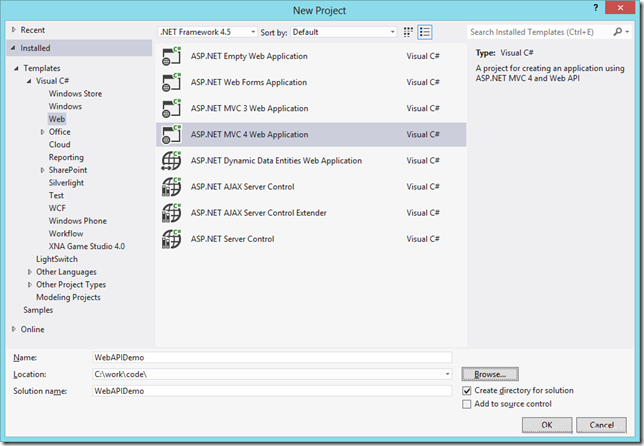Click the ASP.NET Server Control icon
This screenshot has height=446, width=644.
coord(171,239)
